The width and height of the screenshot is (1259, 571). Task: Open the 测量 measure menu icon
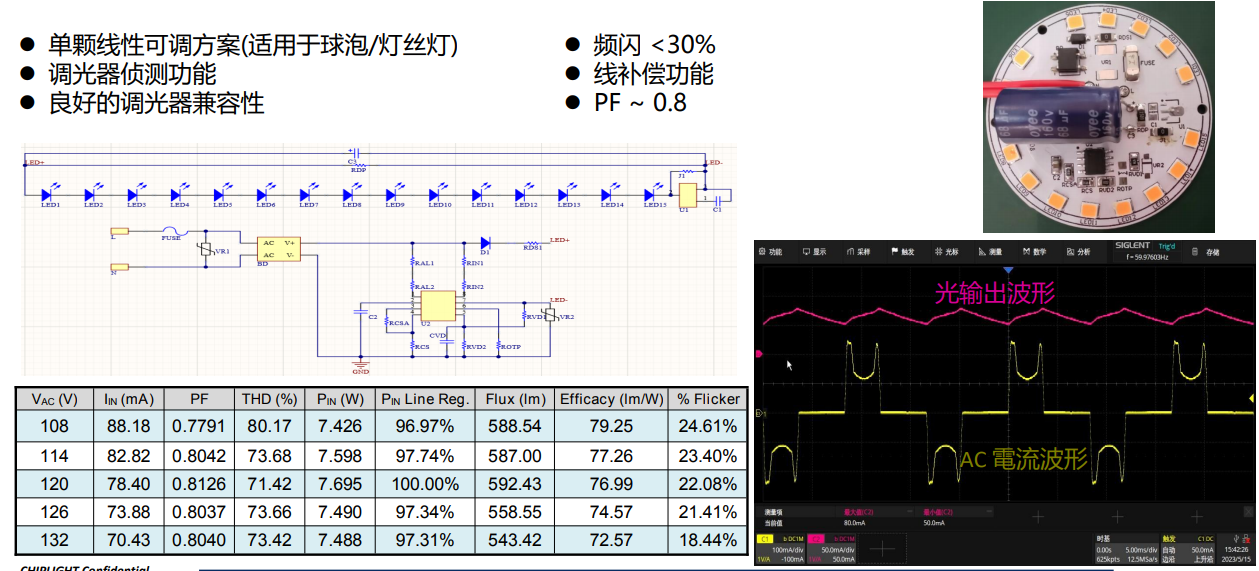[x=989, y=252]
